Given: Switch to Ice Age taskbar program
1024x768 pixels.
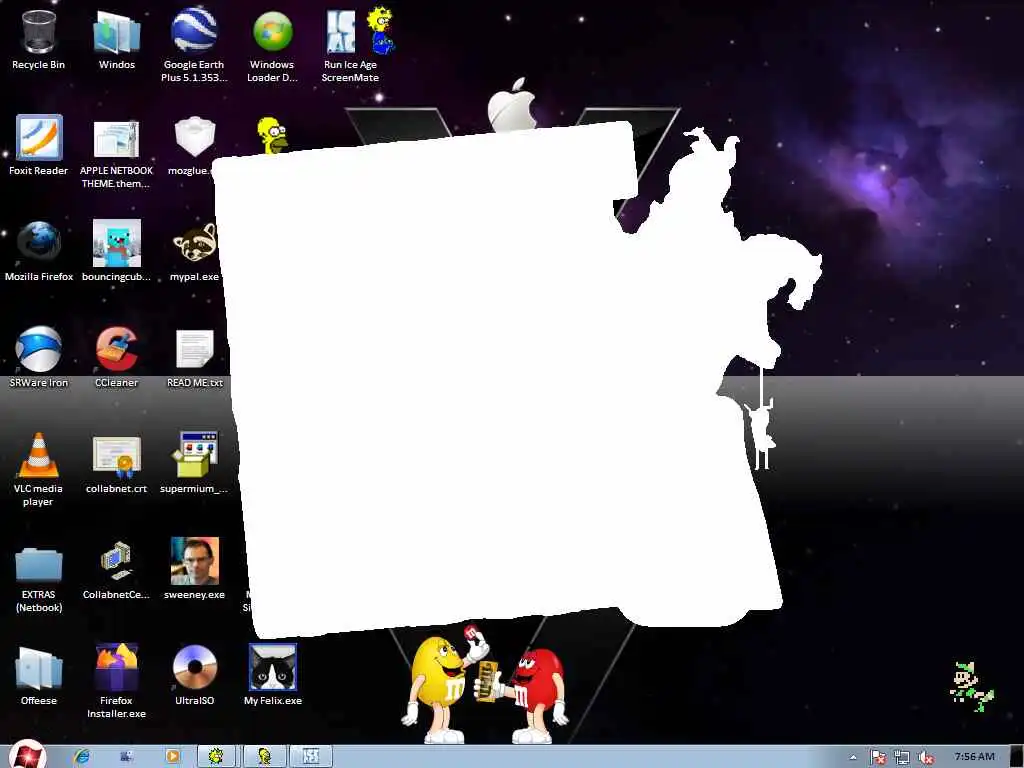Looking at the screenshot, I should (x=311, y=756).
